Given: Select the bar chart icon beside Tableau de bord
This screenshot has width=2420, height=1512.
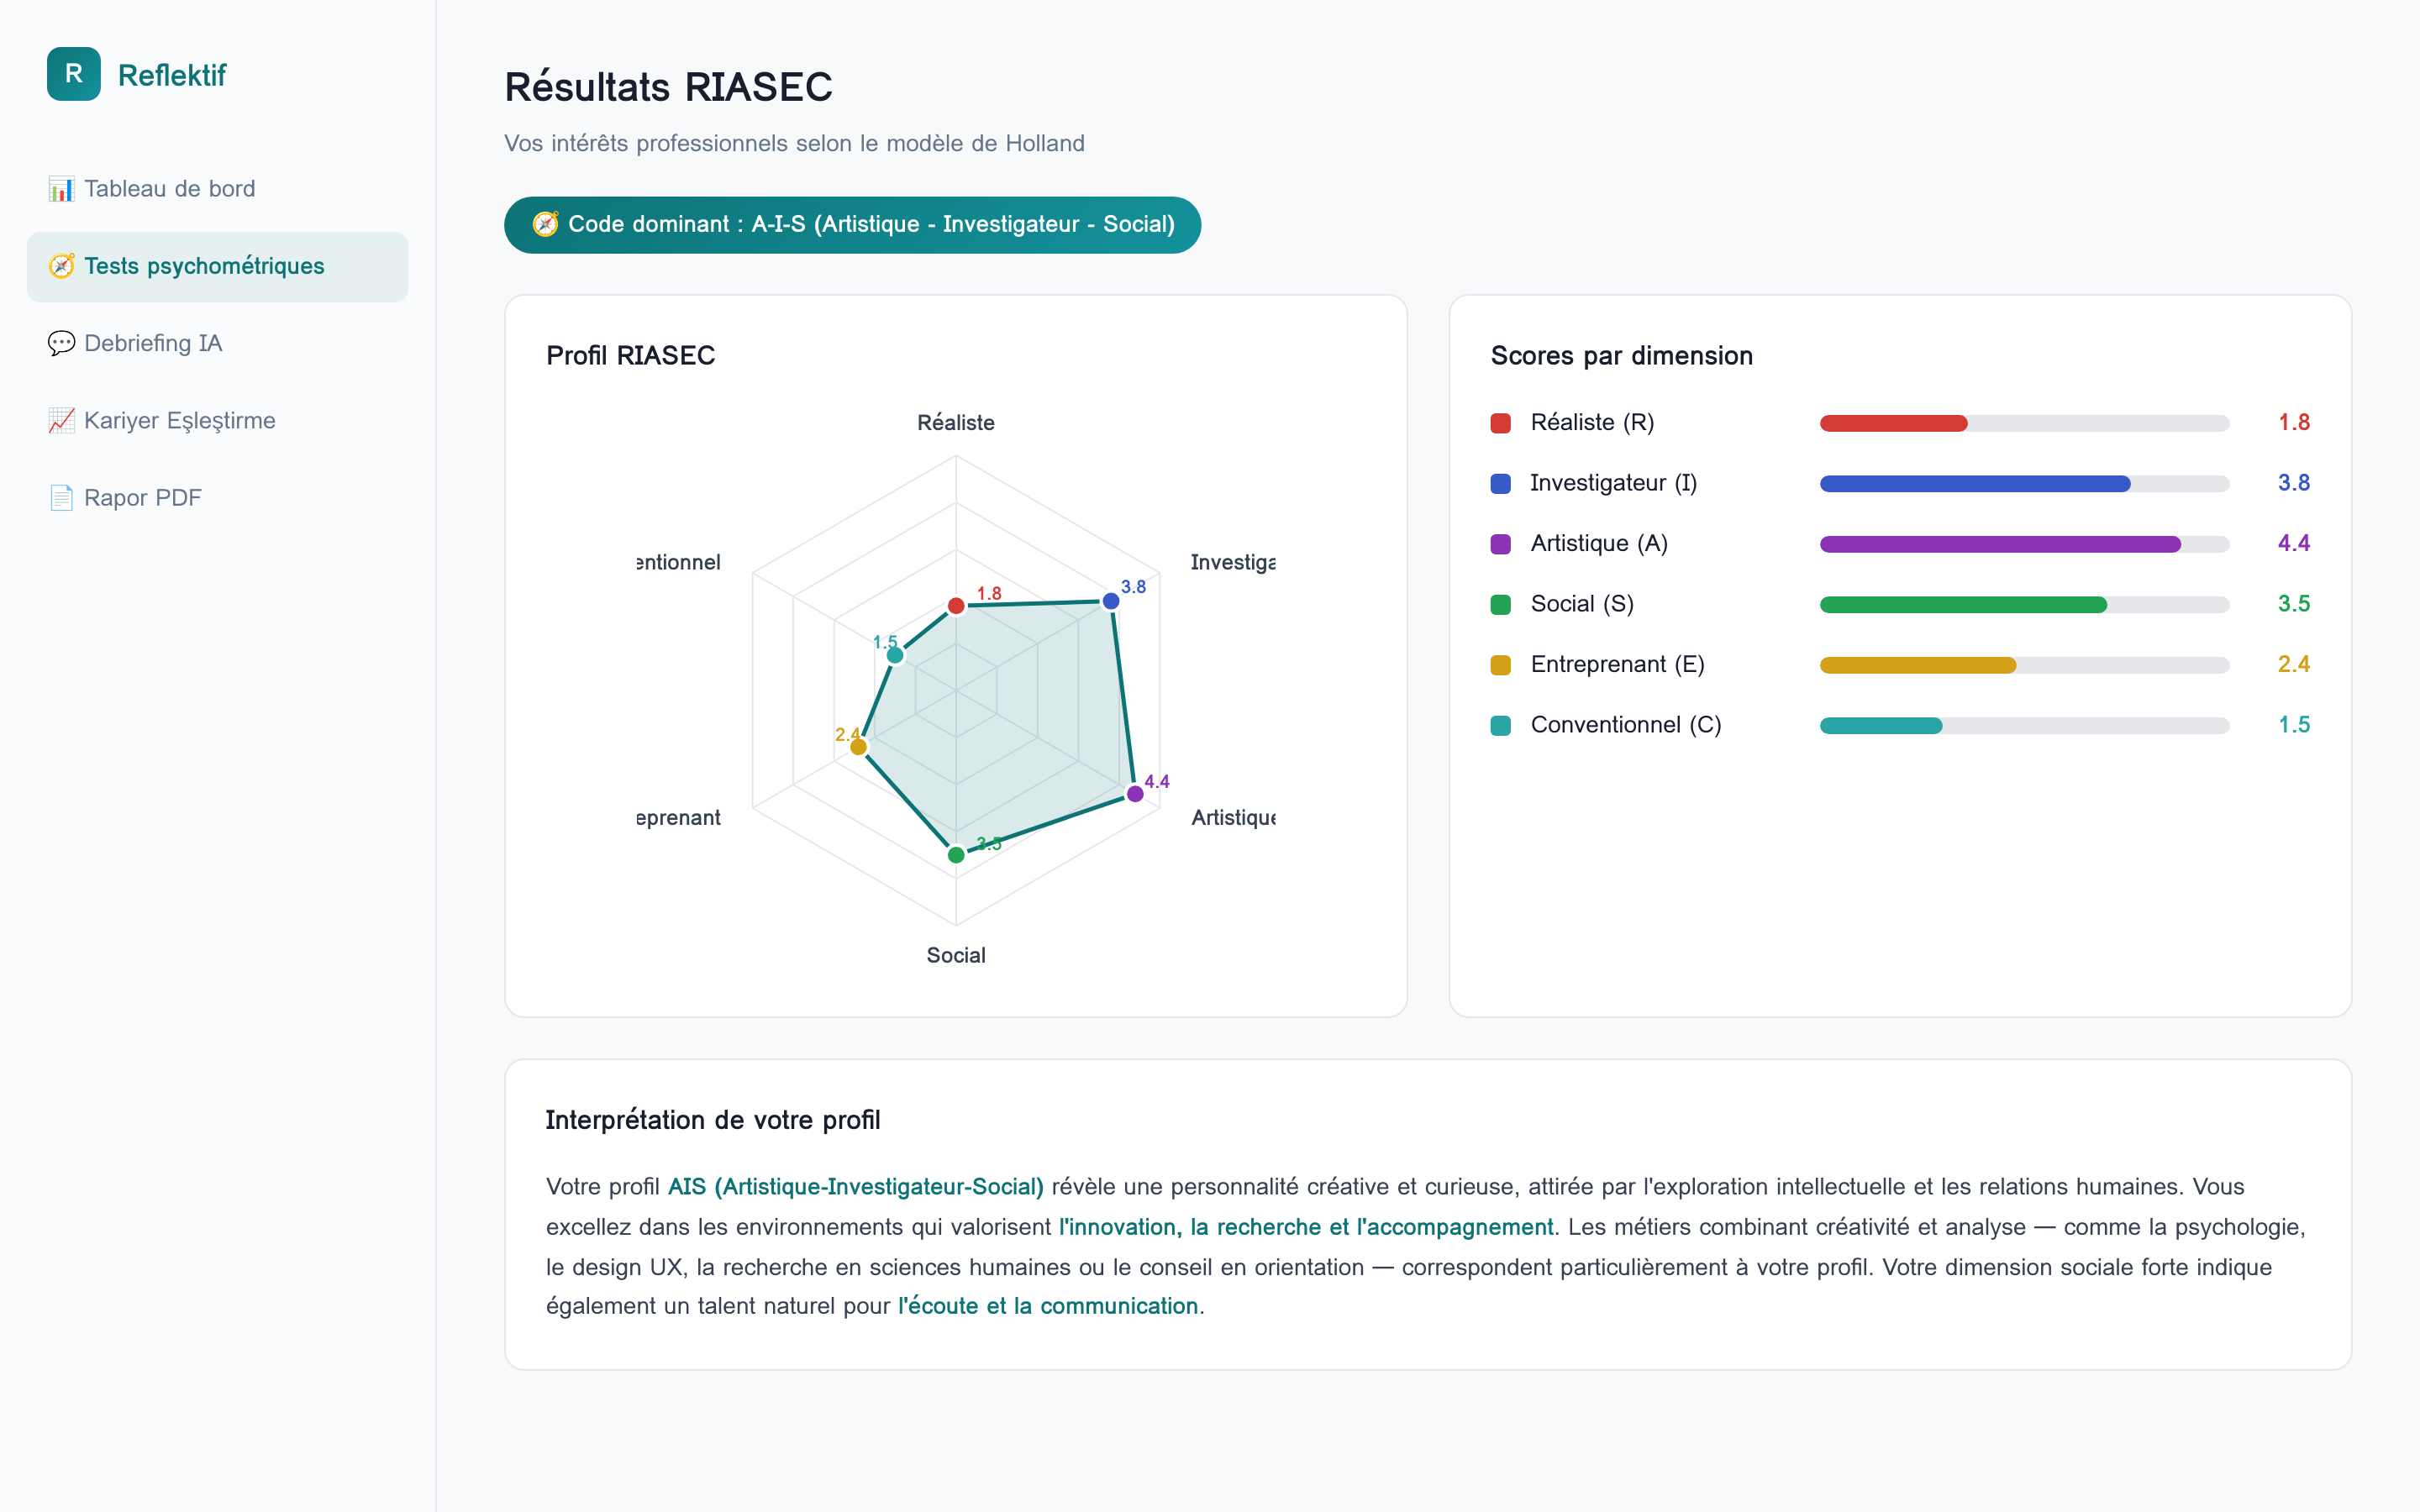Looking at the screenshot, I should [61, 188].
